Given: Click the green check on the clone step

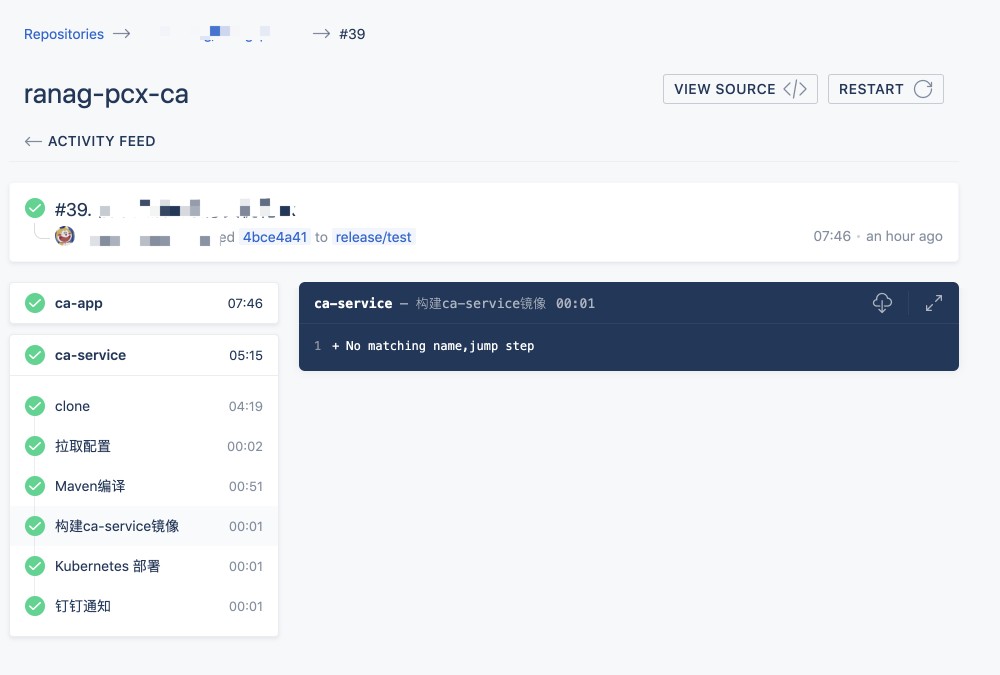Looking at the screenshot, I should click(x=34, y=406).
